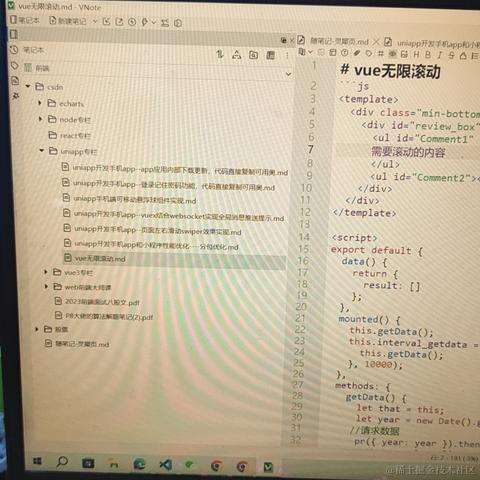The height and width of the screenshot is (480, 480).
Task: Open Windows search from the taskbar
Action: click(62, 462)
